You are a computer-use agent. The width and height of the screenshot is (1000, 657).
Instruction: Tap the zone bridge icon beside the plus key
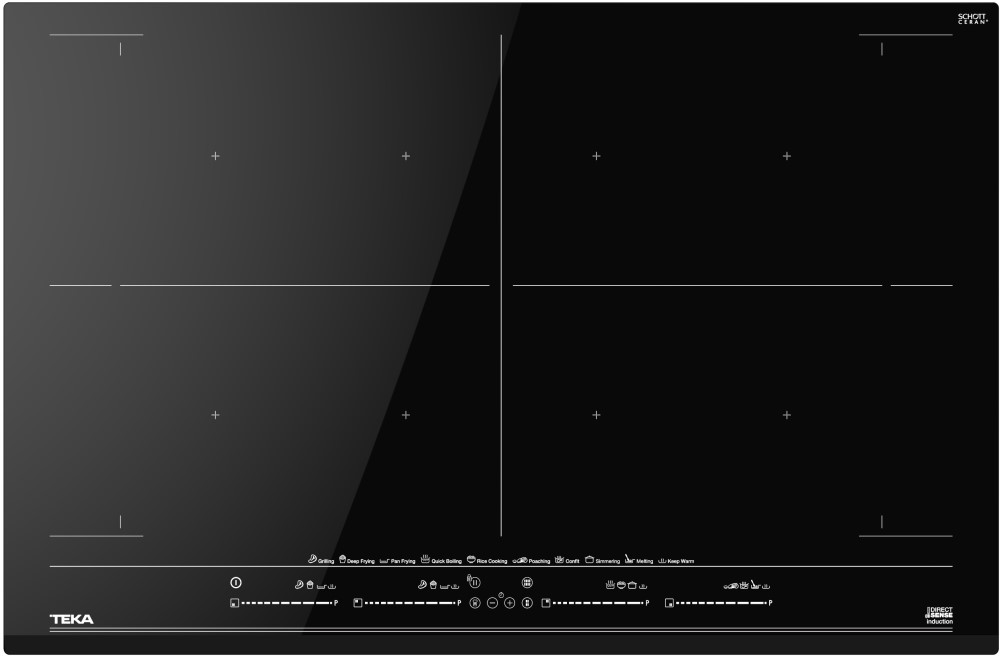pyautogui.click(x=527, y=603)
